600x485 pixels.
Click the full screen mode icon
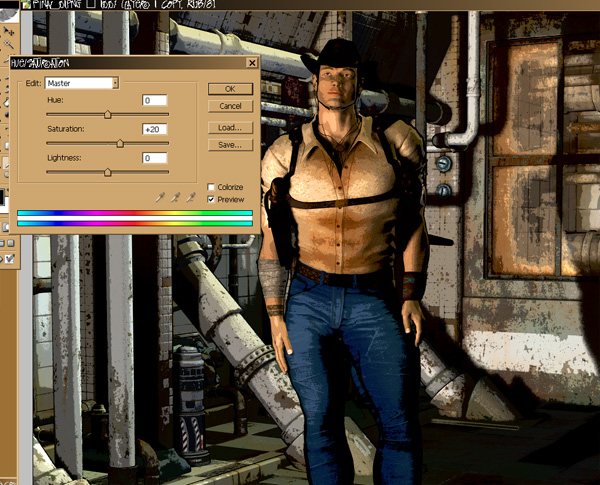click(x=11, y=243)
